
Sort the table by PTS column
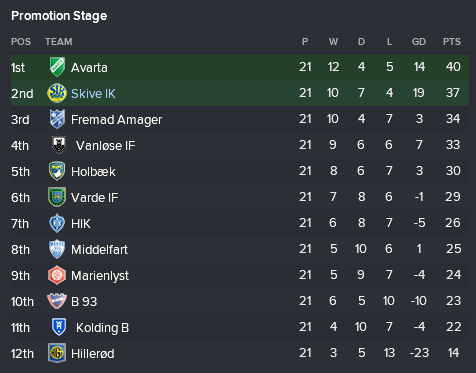pyautogui.click(x=452, y=42)
